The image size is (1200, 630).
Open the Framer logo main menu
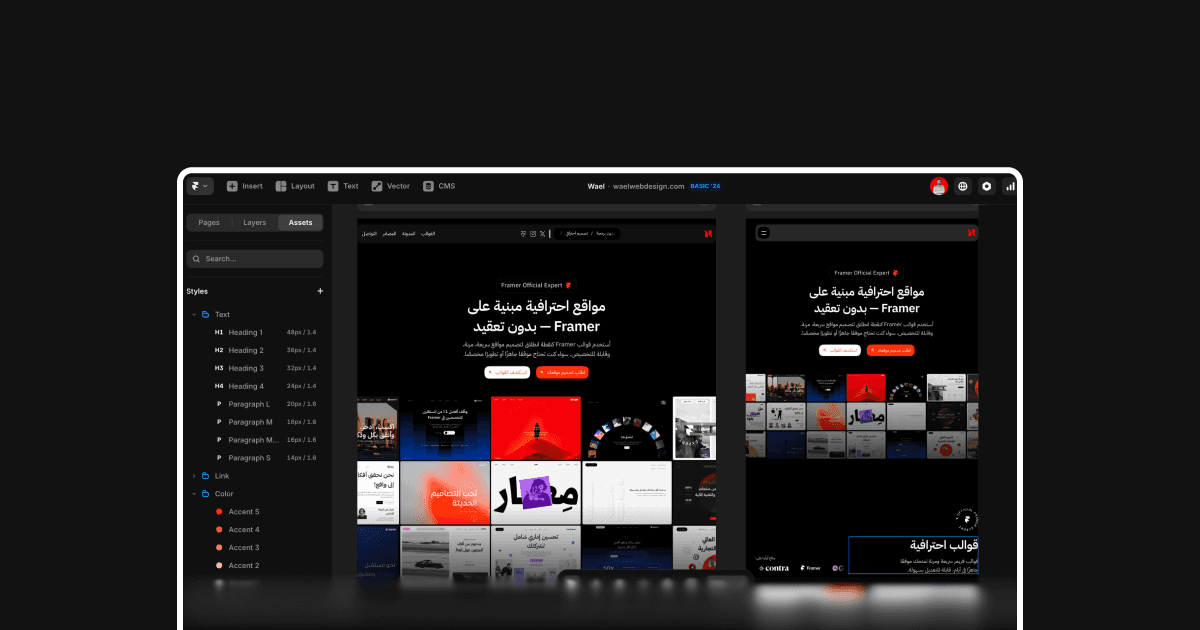(199, 186)
